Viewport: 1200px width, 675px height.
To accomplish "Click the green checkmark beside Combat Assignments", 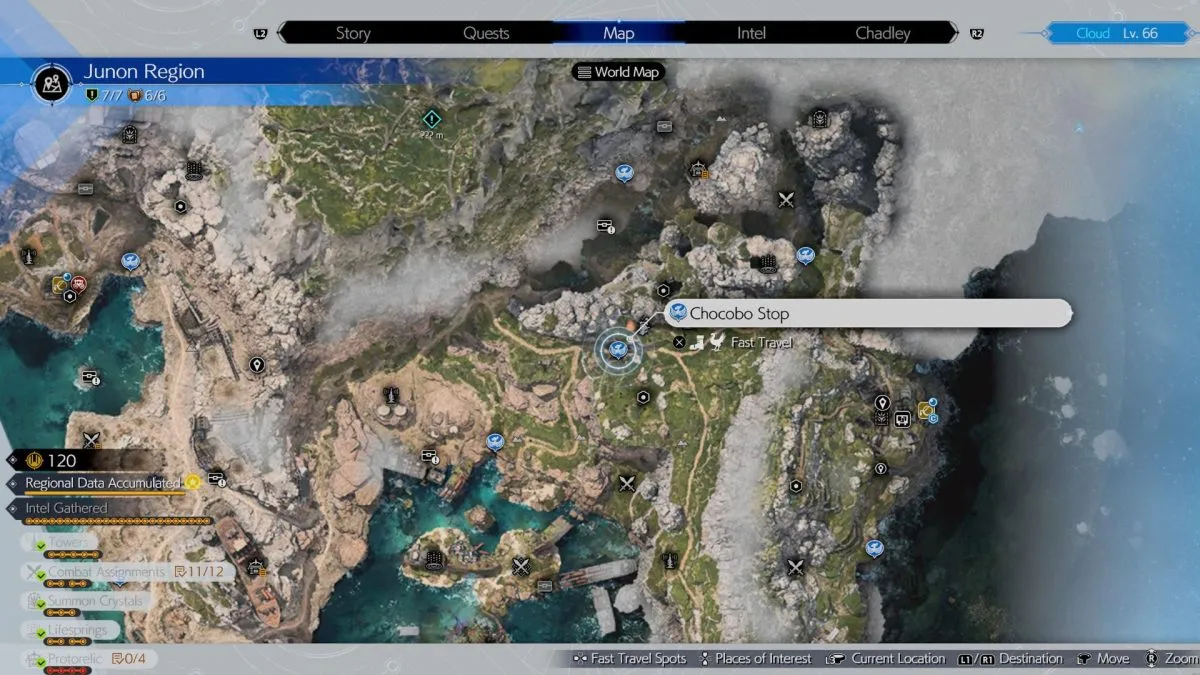I will [x=40, y=575].
